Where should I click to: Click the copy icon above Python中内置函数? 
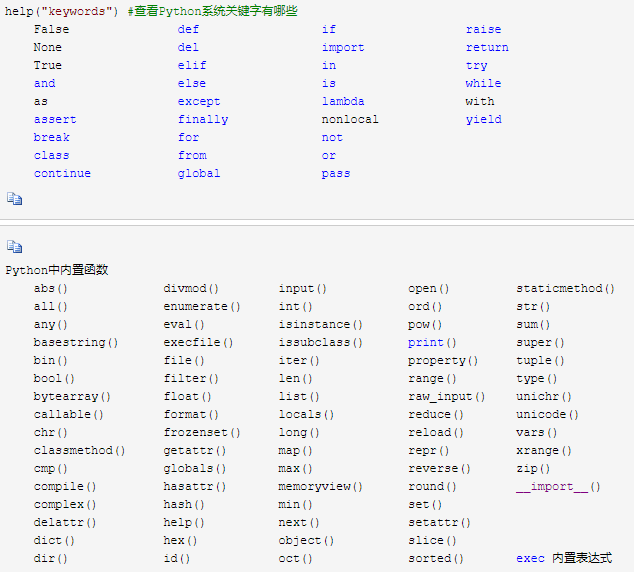(15, 246)
